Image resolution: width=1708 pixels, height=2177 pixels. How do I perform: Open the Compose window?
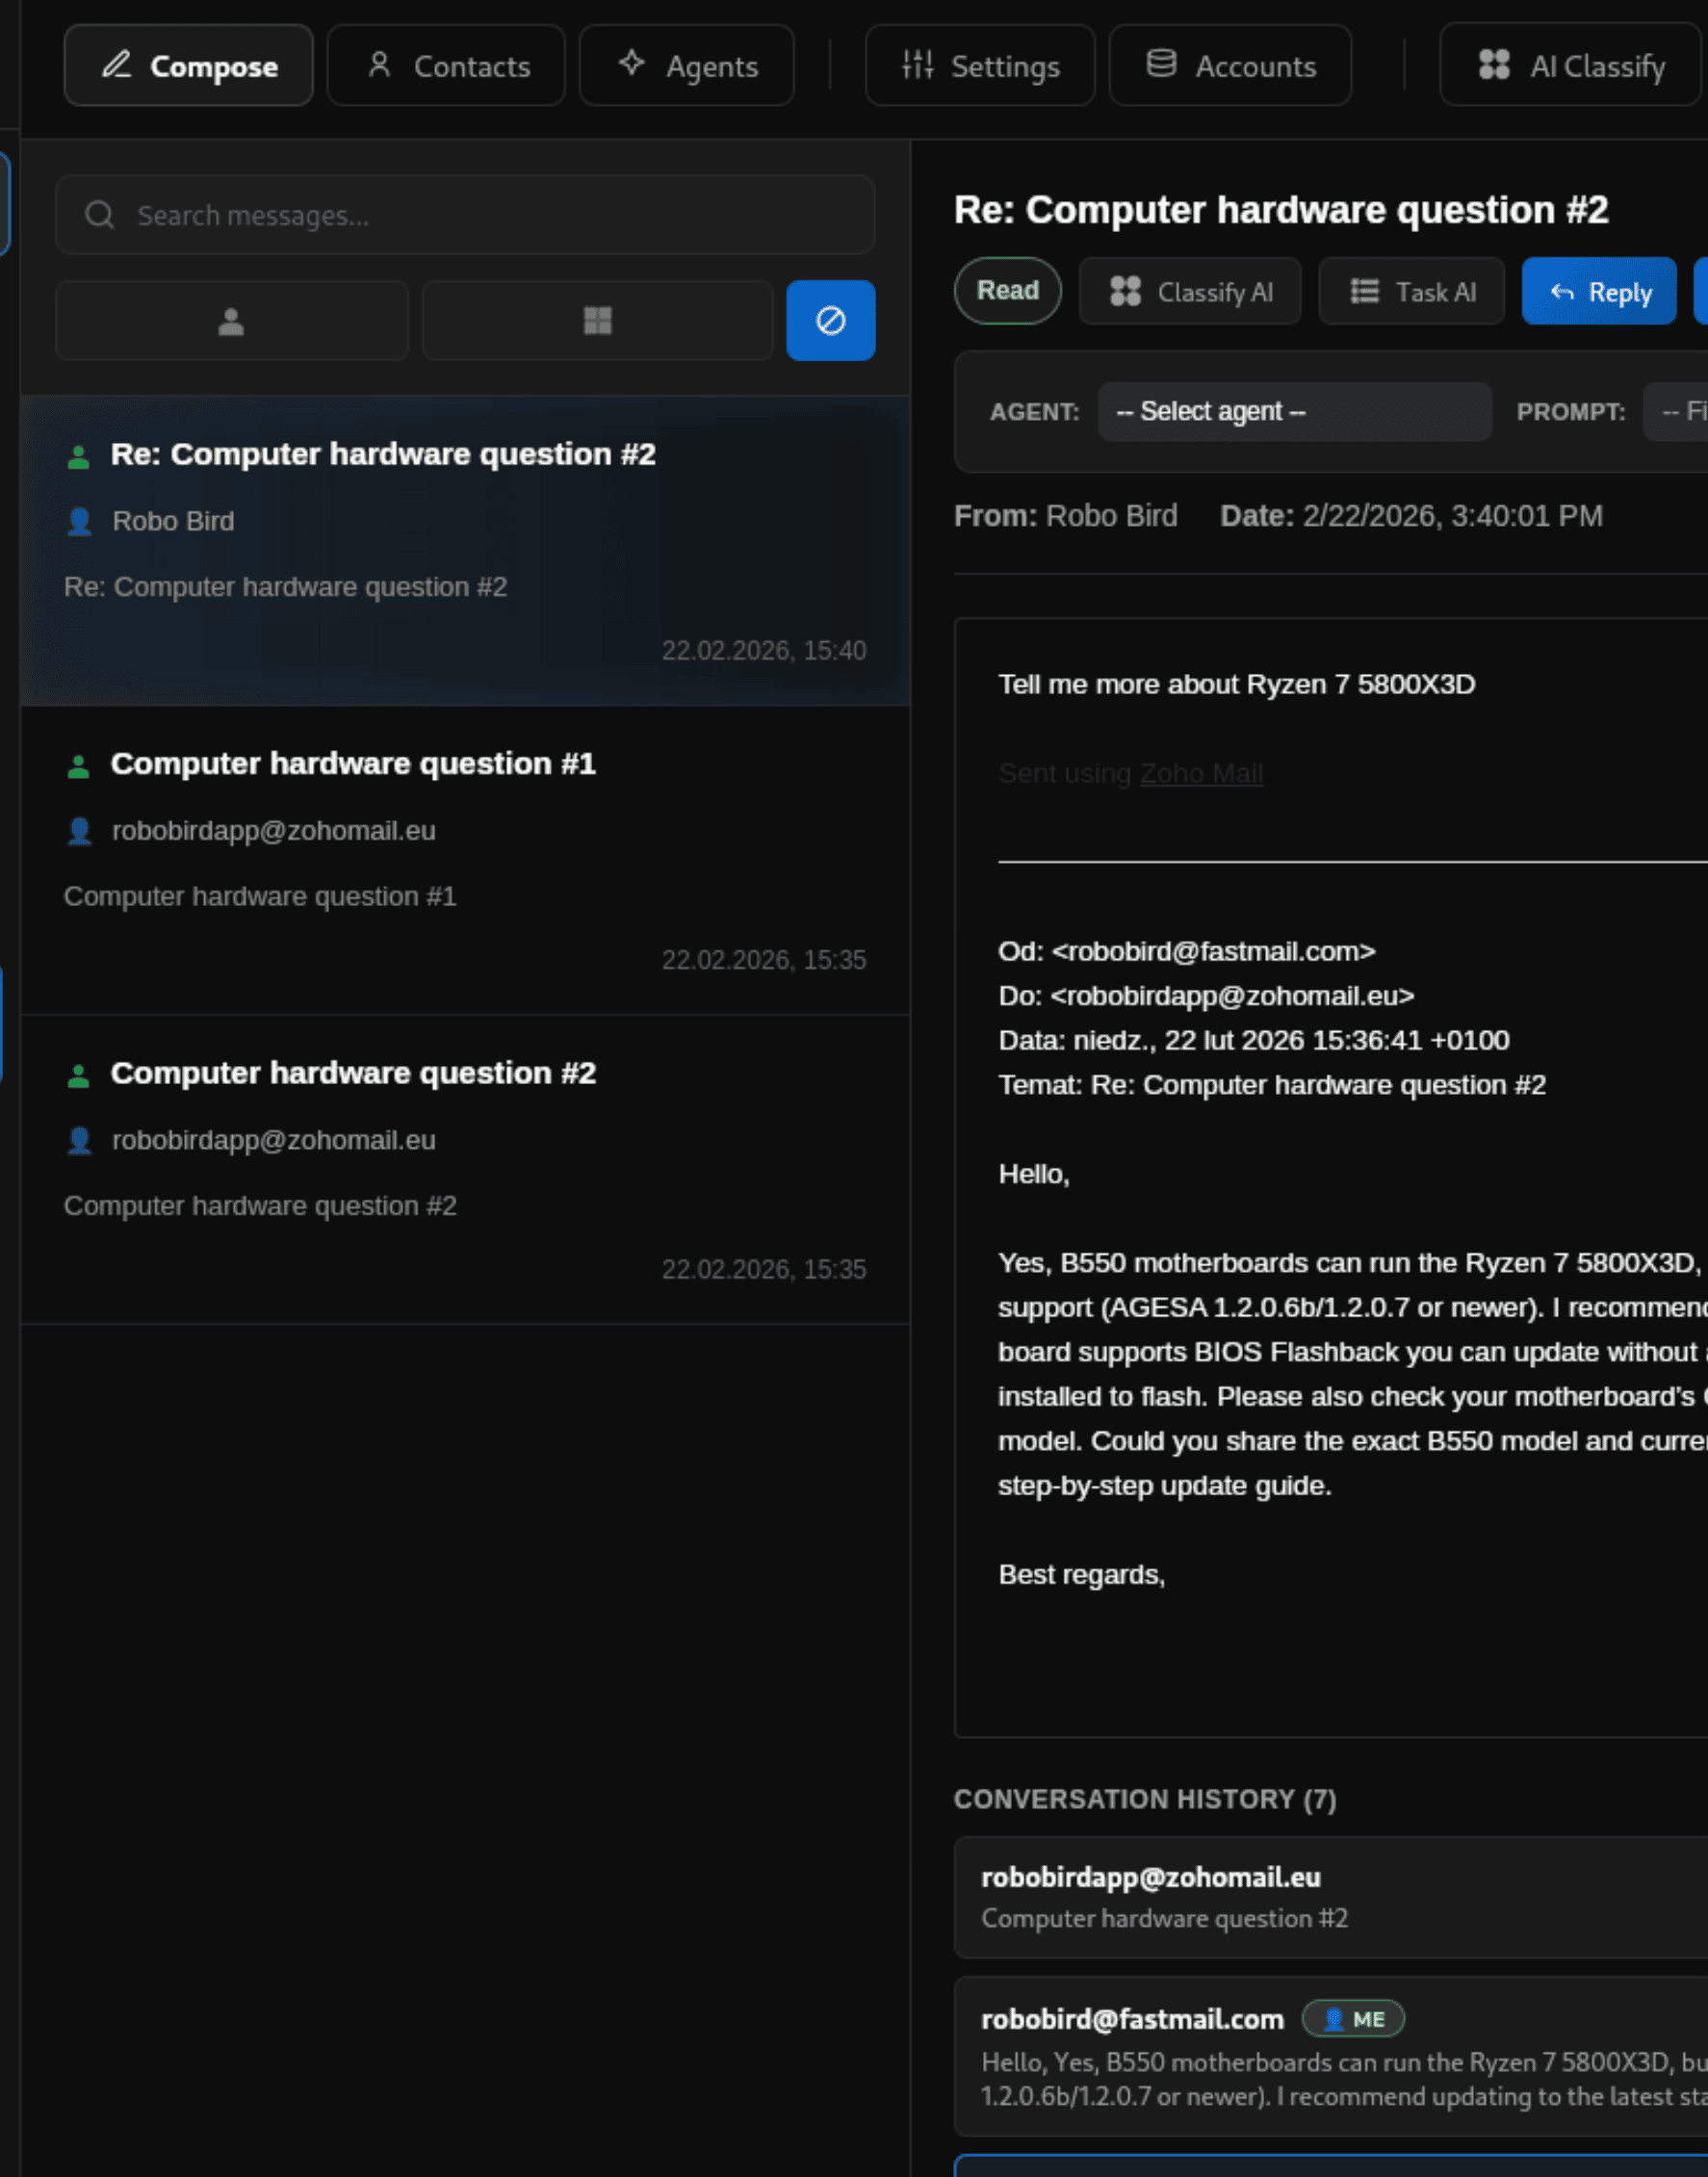[x=188, y=65]
